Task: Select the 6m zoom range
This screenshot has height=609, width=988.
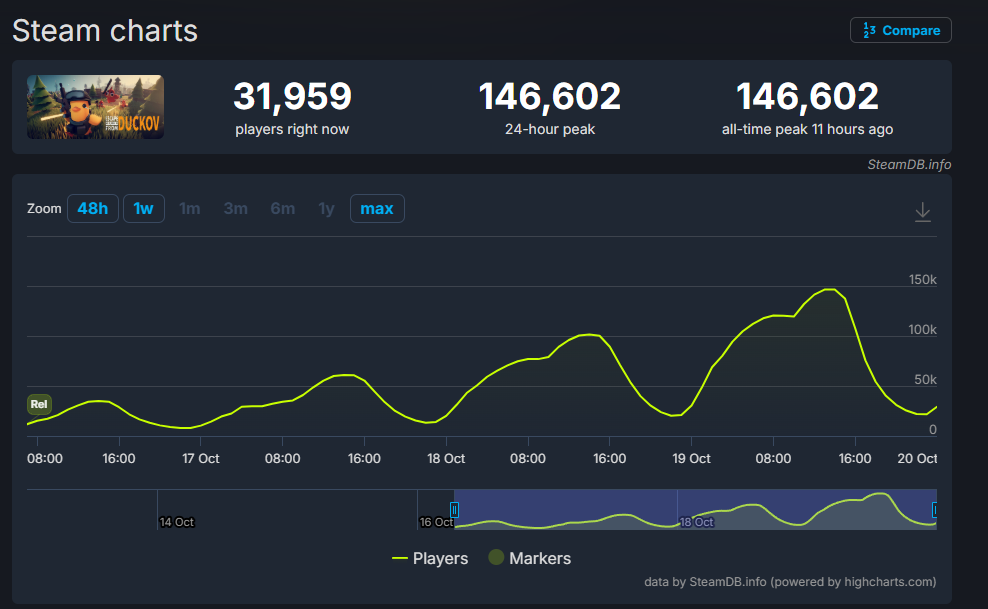Action: [282, 208]
